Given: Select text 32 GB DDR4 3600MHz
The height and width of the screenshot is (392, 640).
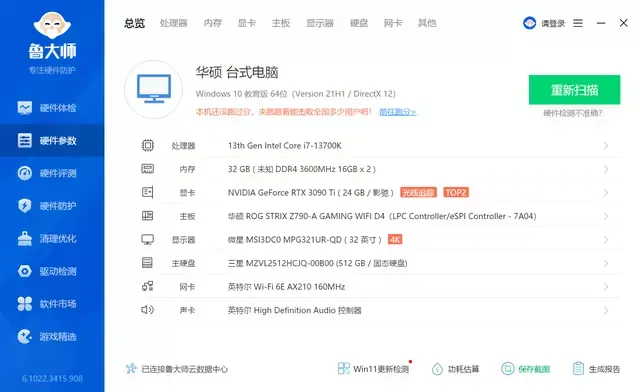Looking at the screenshot, I should pos(302,169).
